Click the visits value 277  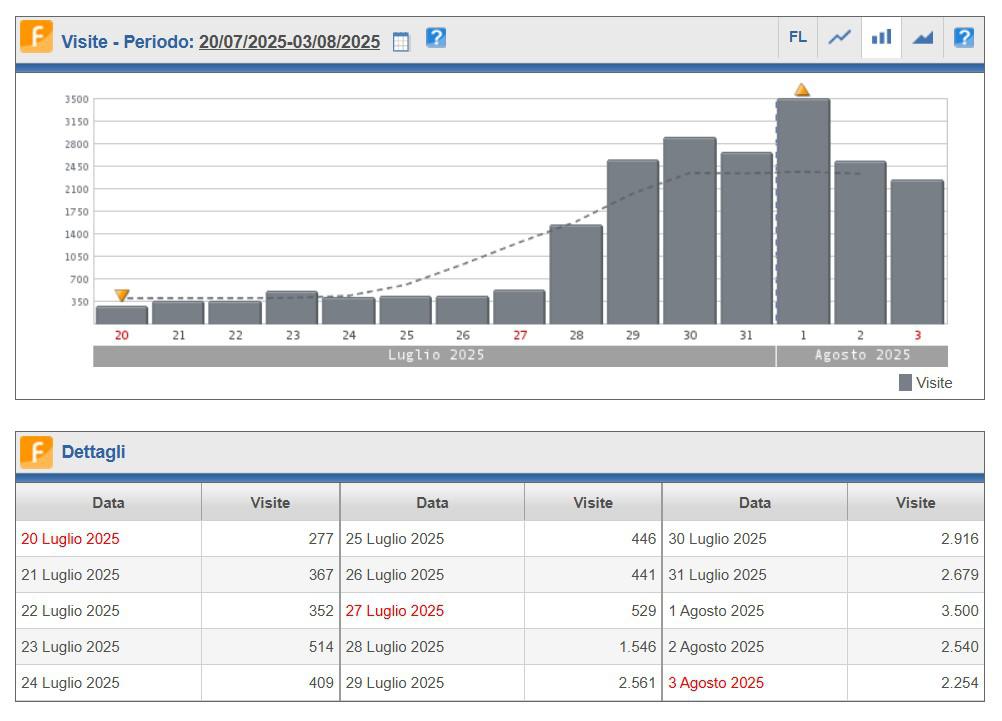click(321, 539)
